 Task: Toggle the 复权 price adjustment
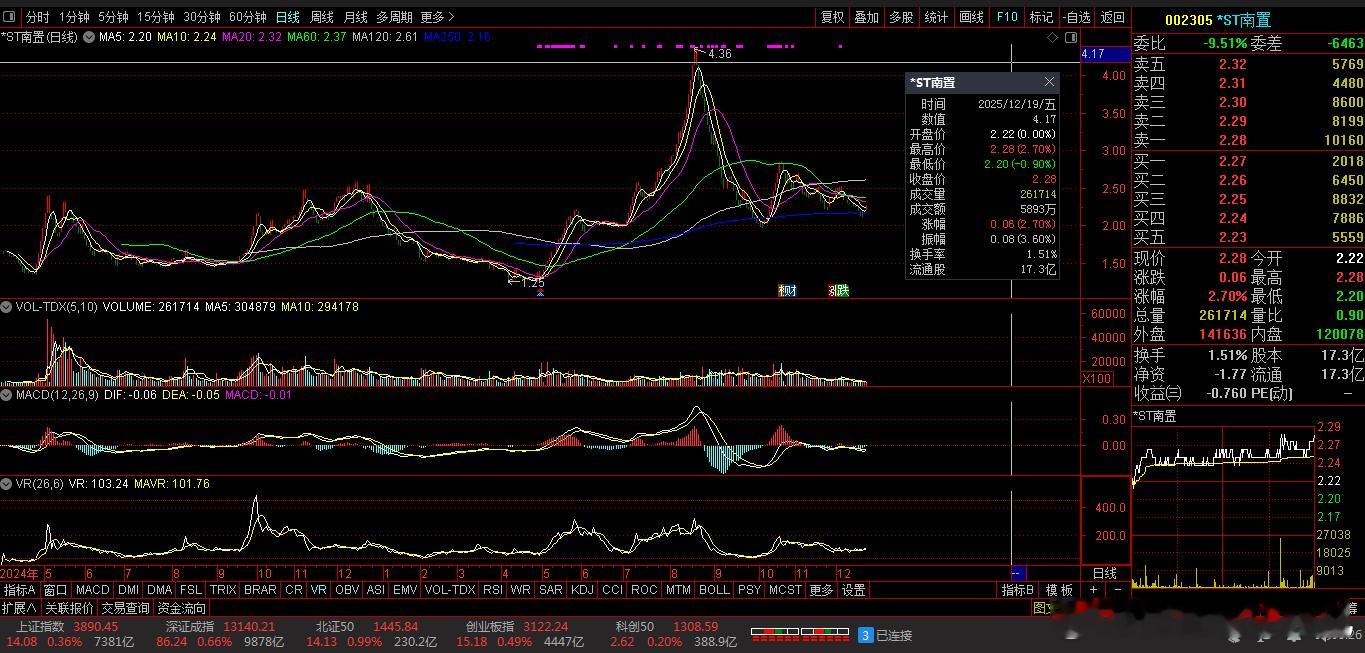tap(832, 17)
